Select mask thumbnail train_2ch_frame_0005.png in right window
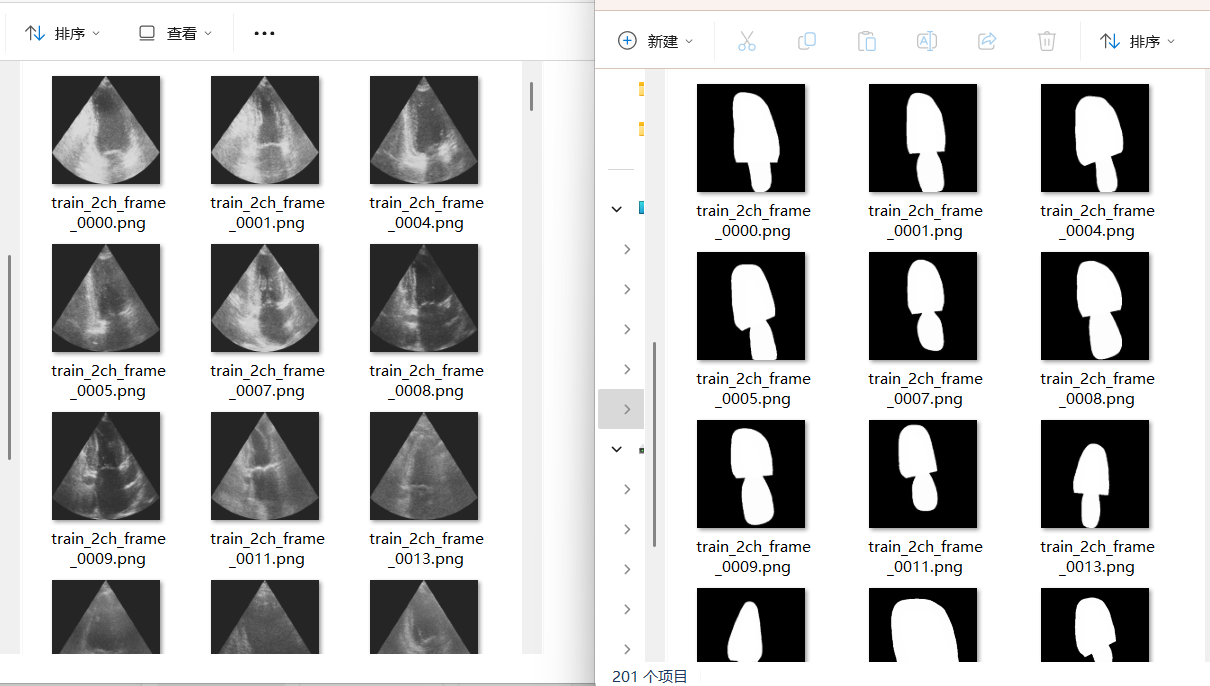 tap(751, 306)
